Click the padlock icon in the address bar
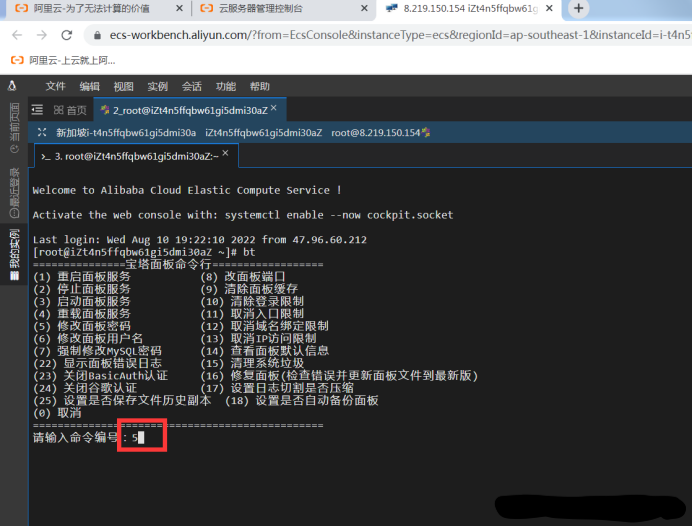 pyautogui.click(x=97, y=35)
